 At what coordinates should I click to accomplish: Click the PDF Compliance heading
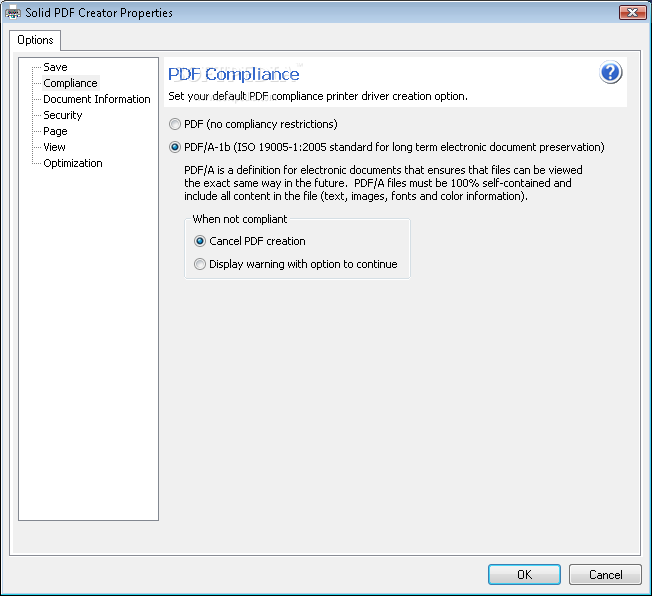click(234, 74)
